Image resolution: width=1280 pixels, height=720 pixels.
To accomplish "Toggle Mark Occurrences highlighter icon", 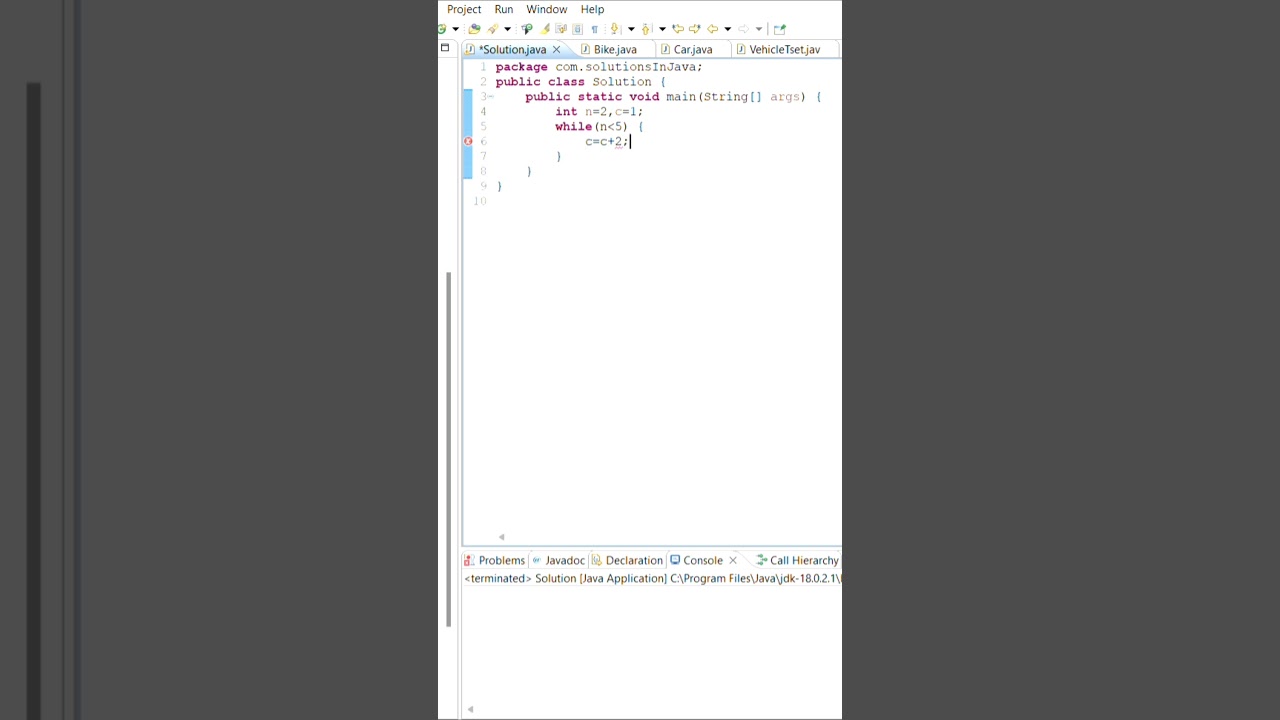I will point(545,29).
